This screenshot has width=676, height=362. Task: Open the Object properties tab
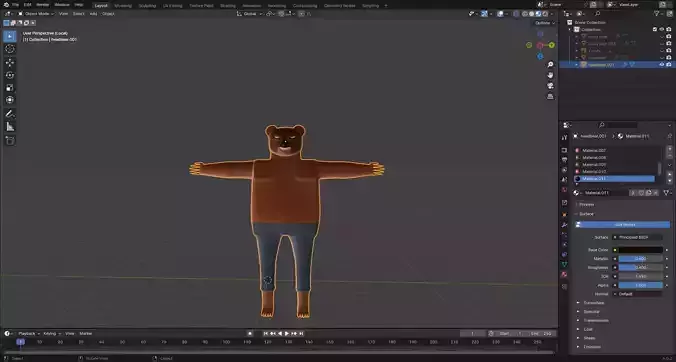[564, 214]
